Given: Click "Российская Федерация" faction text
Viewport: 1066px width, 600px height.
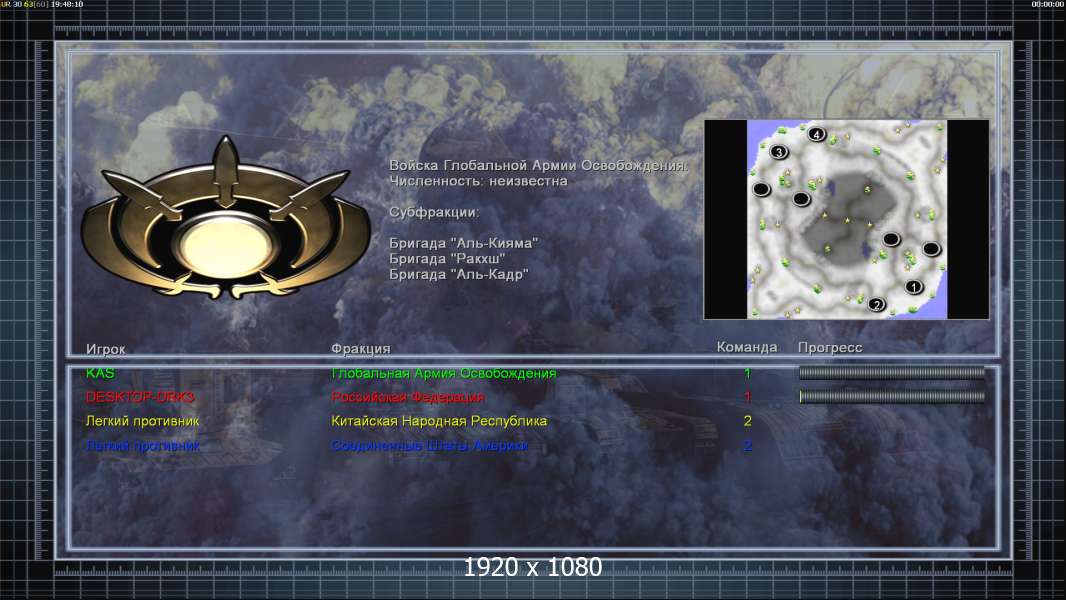Looking at the screenshot, I should [x=408, y=397].
